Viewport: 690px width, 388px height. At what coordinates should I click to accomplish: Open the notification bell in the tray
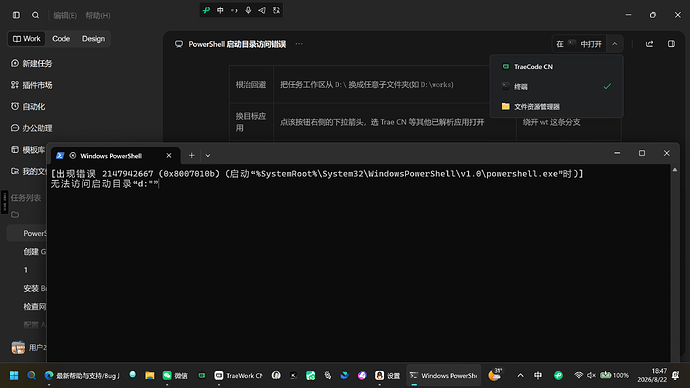tap(675, 375)
